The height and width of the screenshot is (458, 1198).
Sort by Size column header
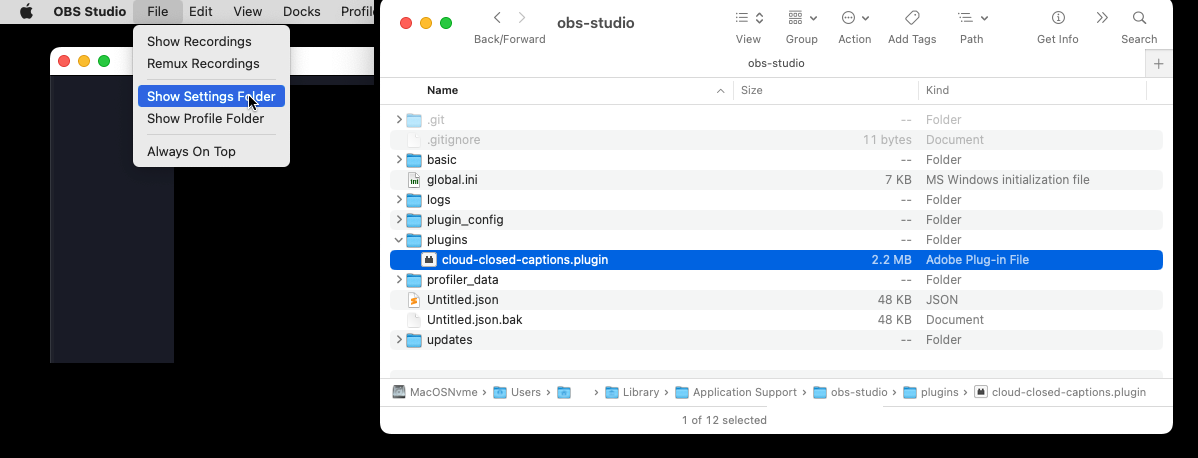pyautogui.click(x=752, y=90)
